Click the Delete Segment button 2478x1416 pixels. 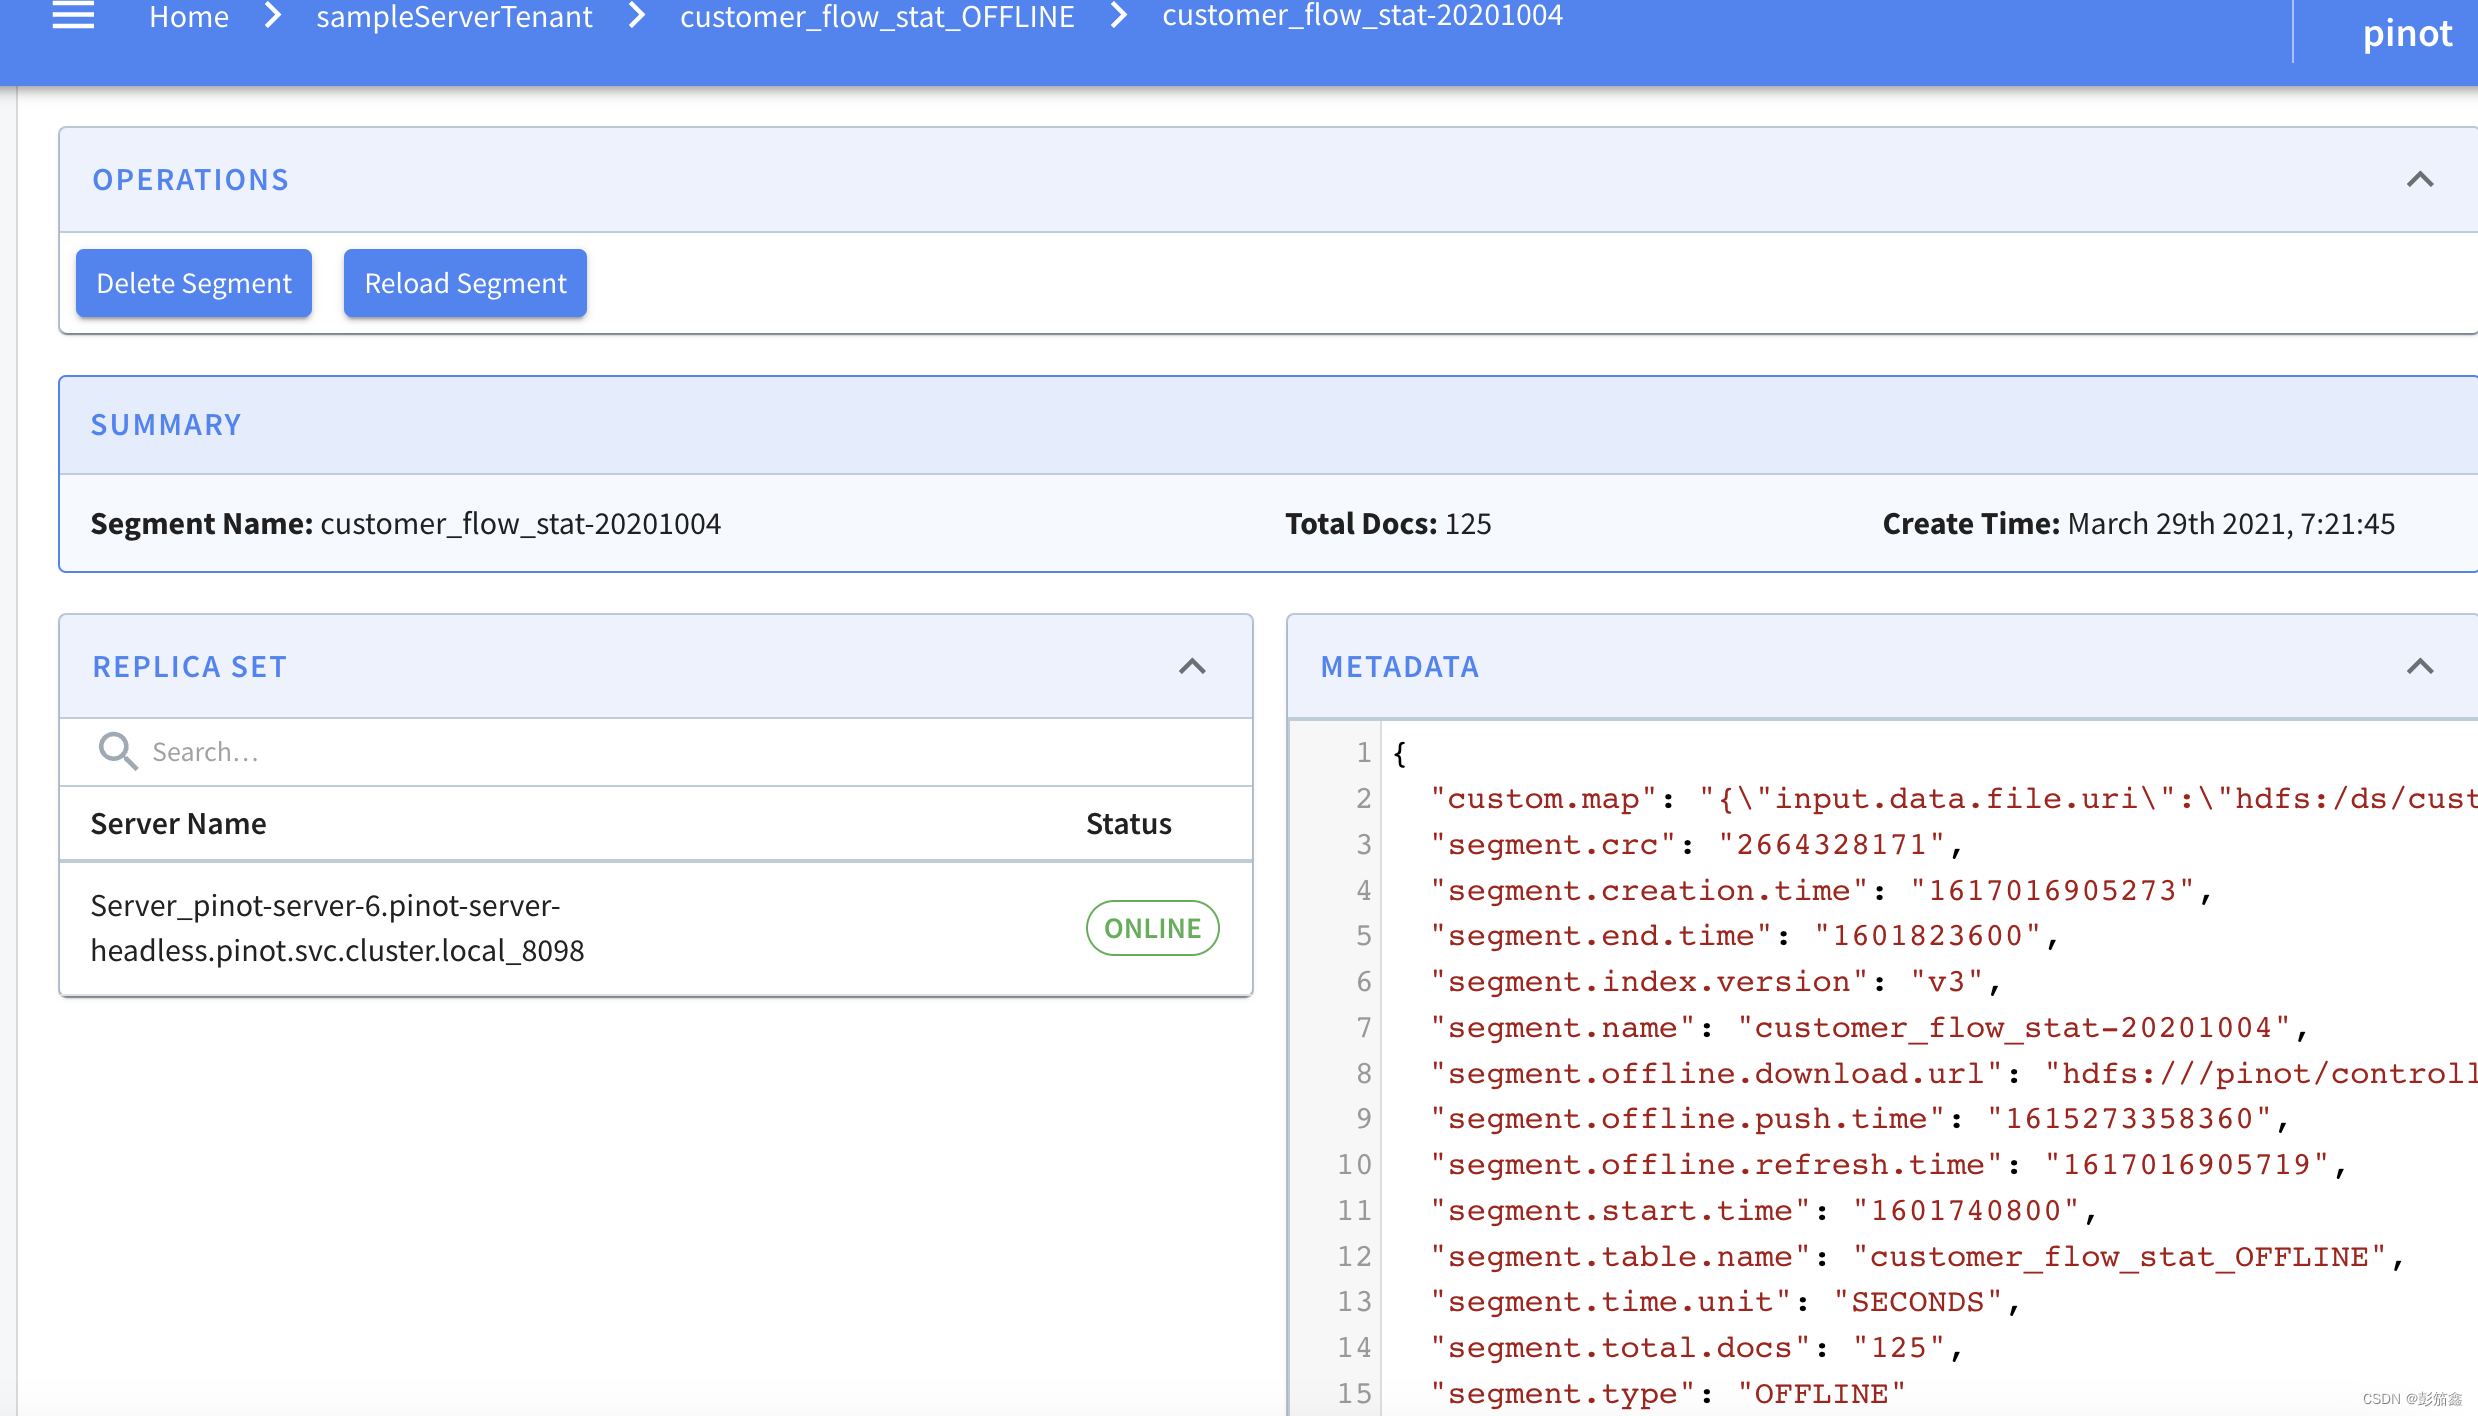pyautogui.click(x=194, y=284)
